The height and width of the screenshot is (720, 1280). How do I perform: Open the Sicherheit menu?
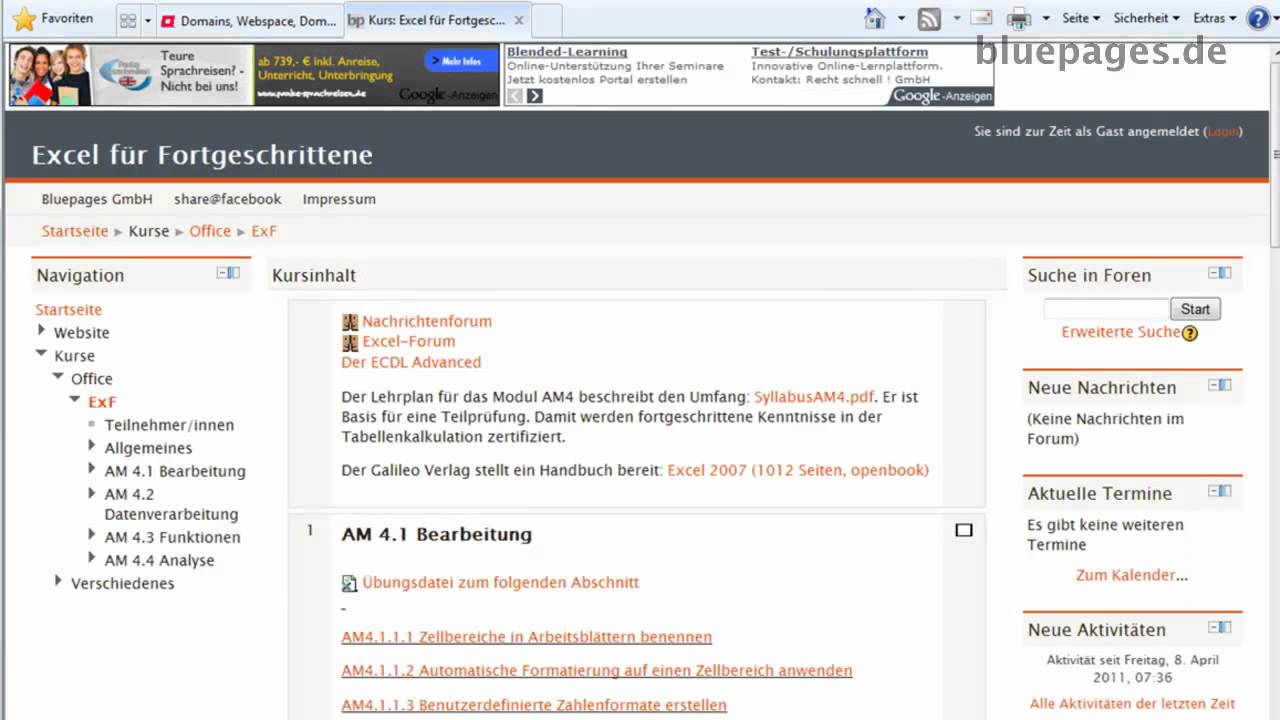point(1146,18)
